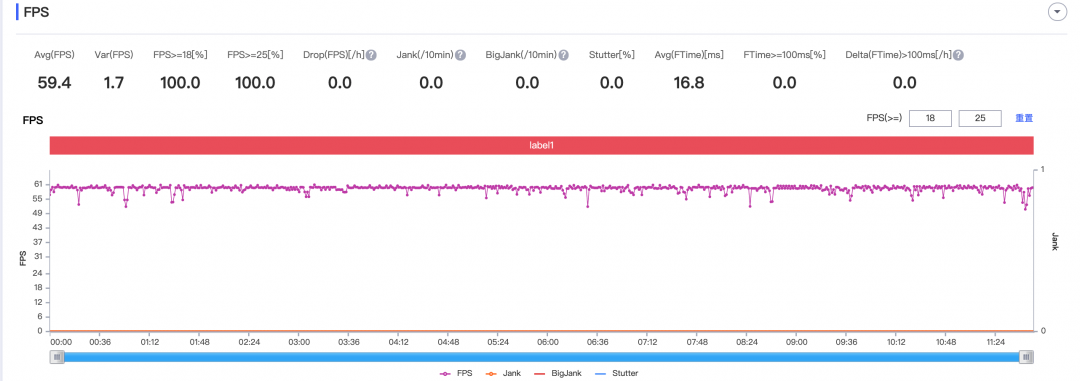Open help icon beside Delta(FTime)>100ms[/h]
This screenshot has width=1080, height=381.
pos(958,55)
